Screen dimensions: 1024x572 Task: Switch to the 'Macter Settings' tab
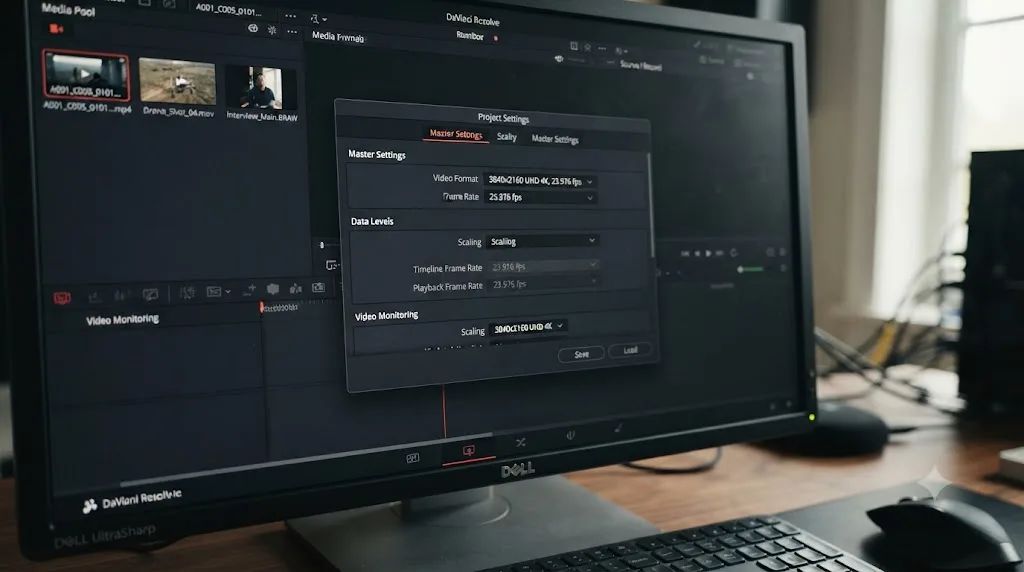pyautogui.click(x=555, y=138)
